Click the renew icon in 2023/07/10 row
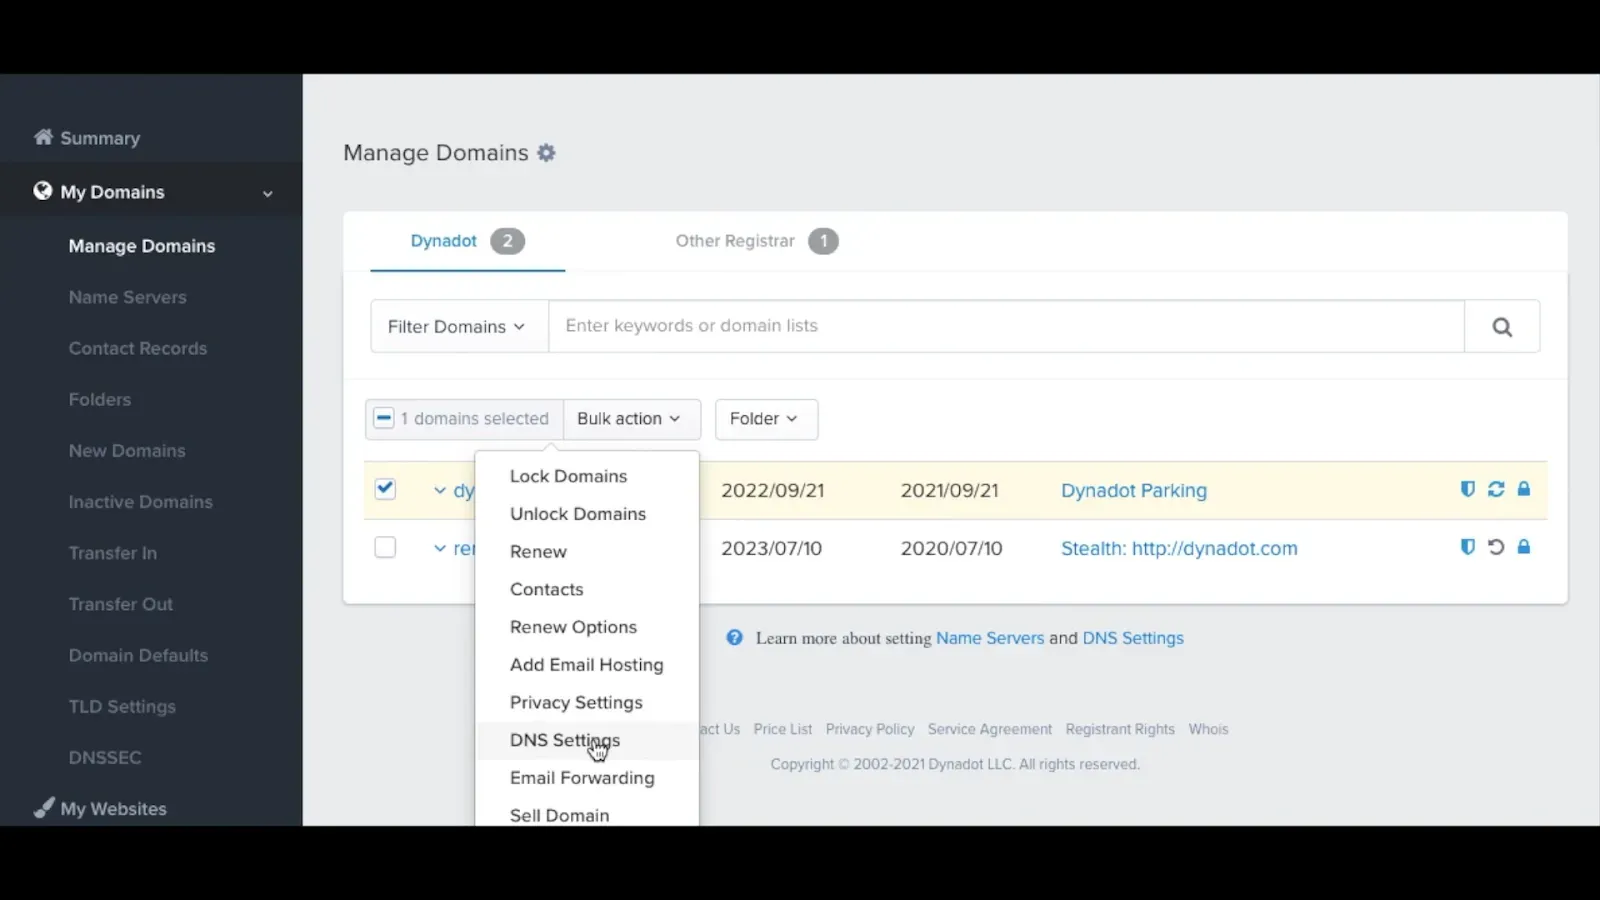The width and height of the screenshot is (1600, 900). [1496, 547]
